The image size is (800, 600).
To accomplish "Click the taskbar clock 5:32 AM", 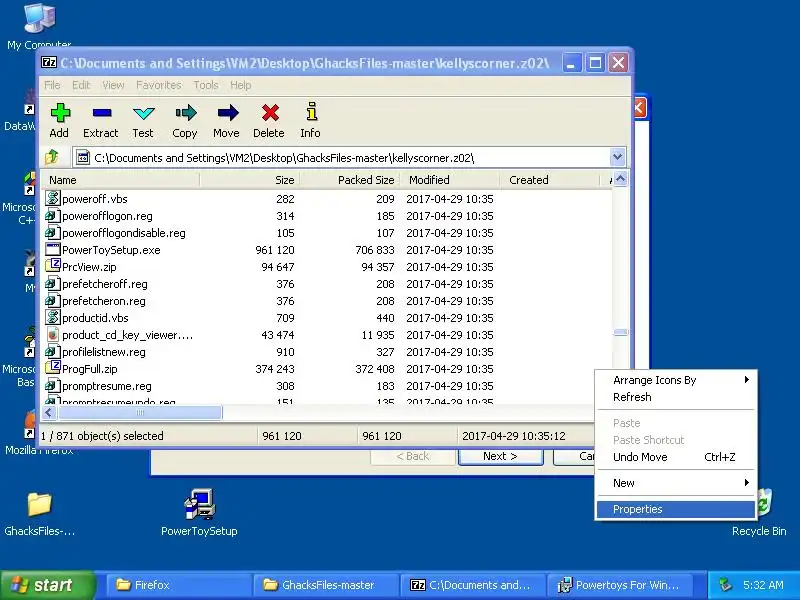I will tap(763, 585).
